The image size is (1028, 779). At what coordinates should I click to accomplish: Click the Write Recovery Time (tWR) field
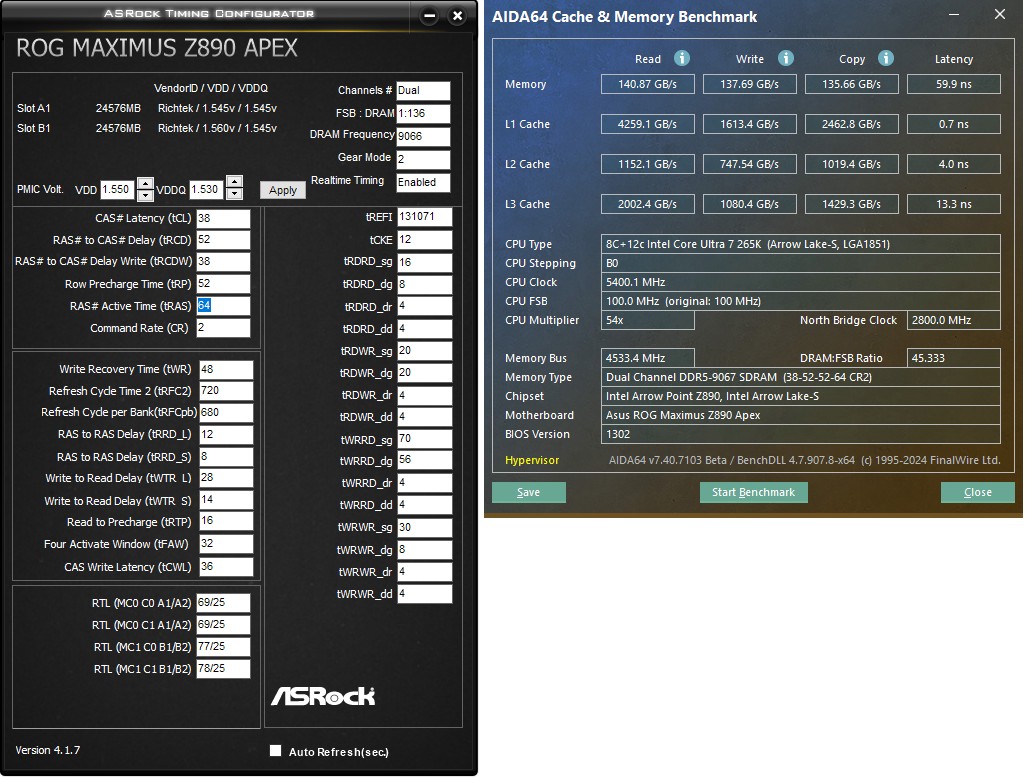[226, 370]
